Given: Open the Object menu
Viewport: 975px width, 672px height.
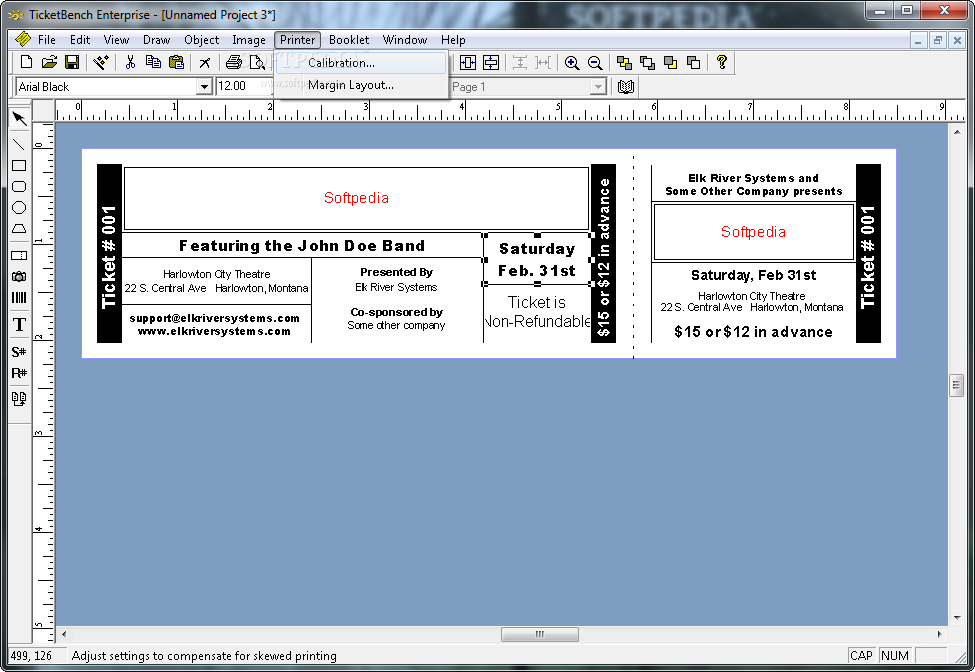Looking at the screenshot, I should [201, 40].
